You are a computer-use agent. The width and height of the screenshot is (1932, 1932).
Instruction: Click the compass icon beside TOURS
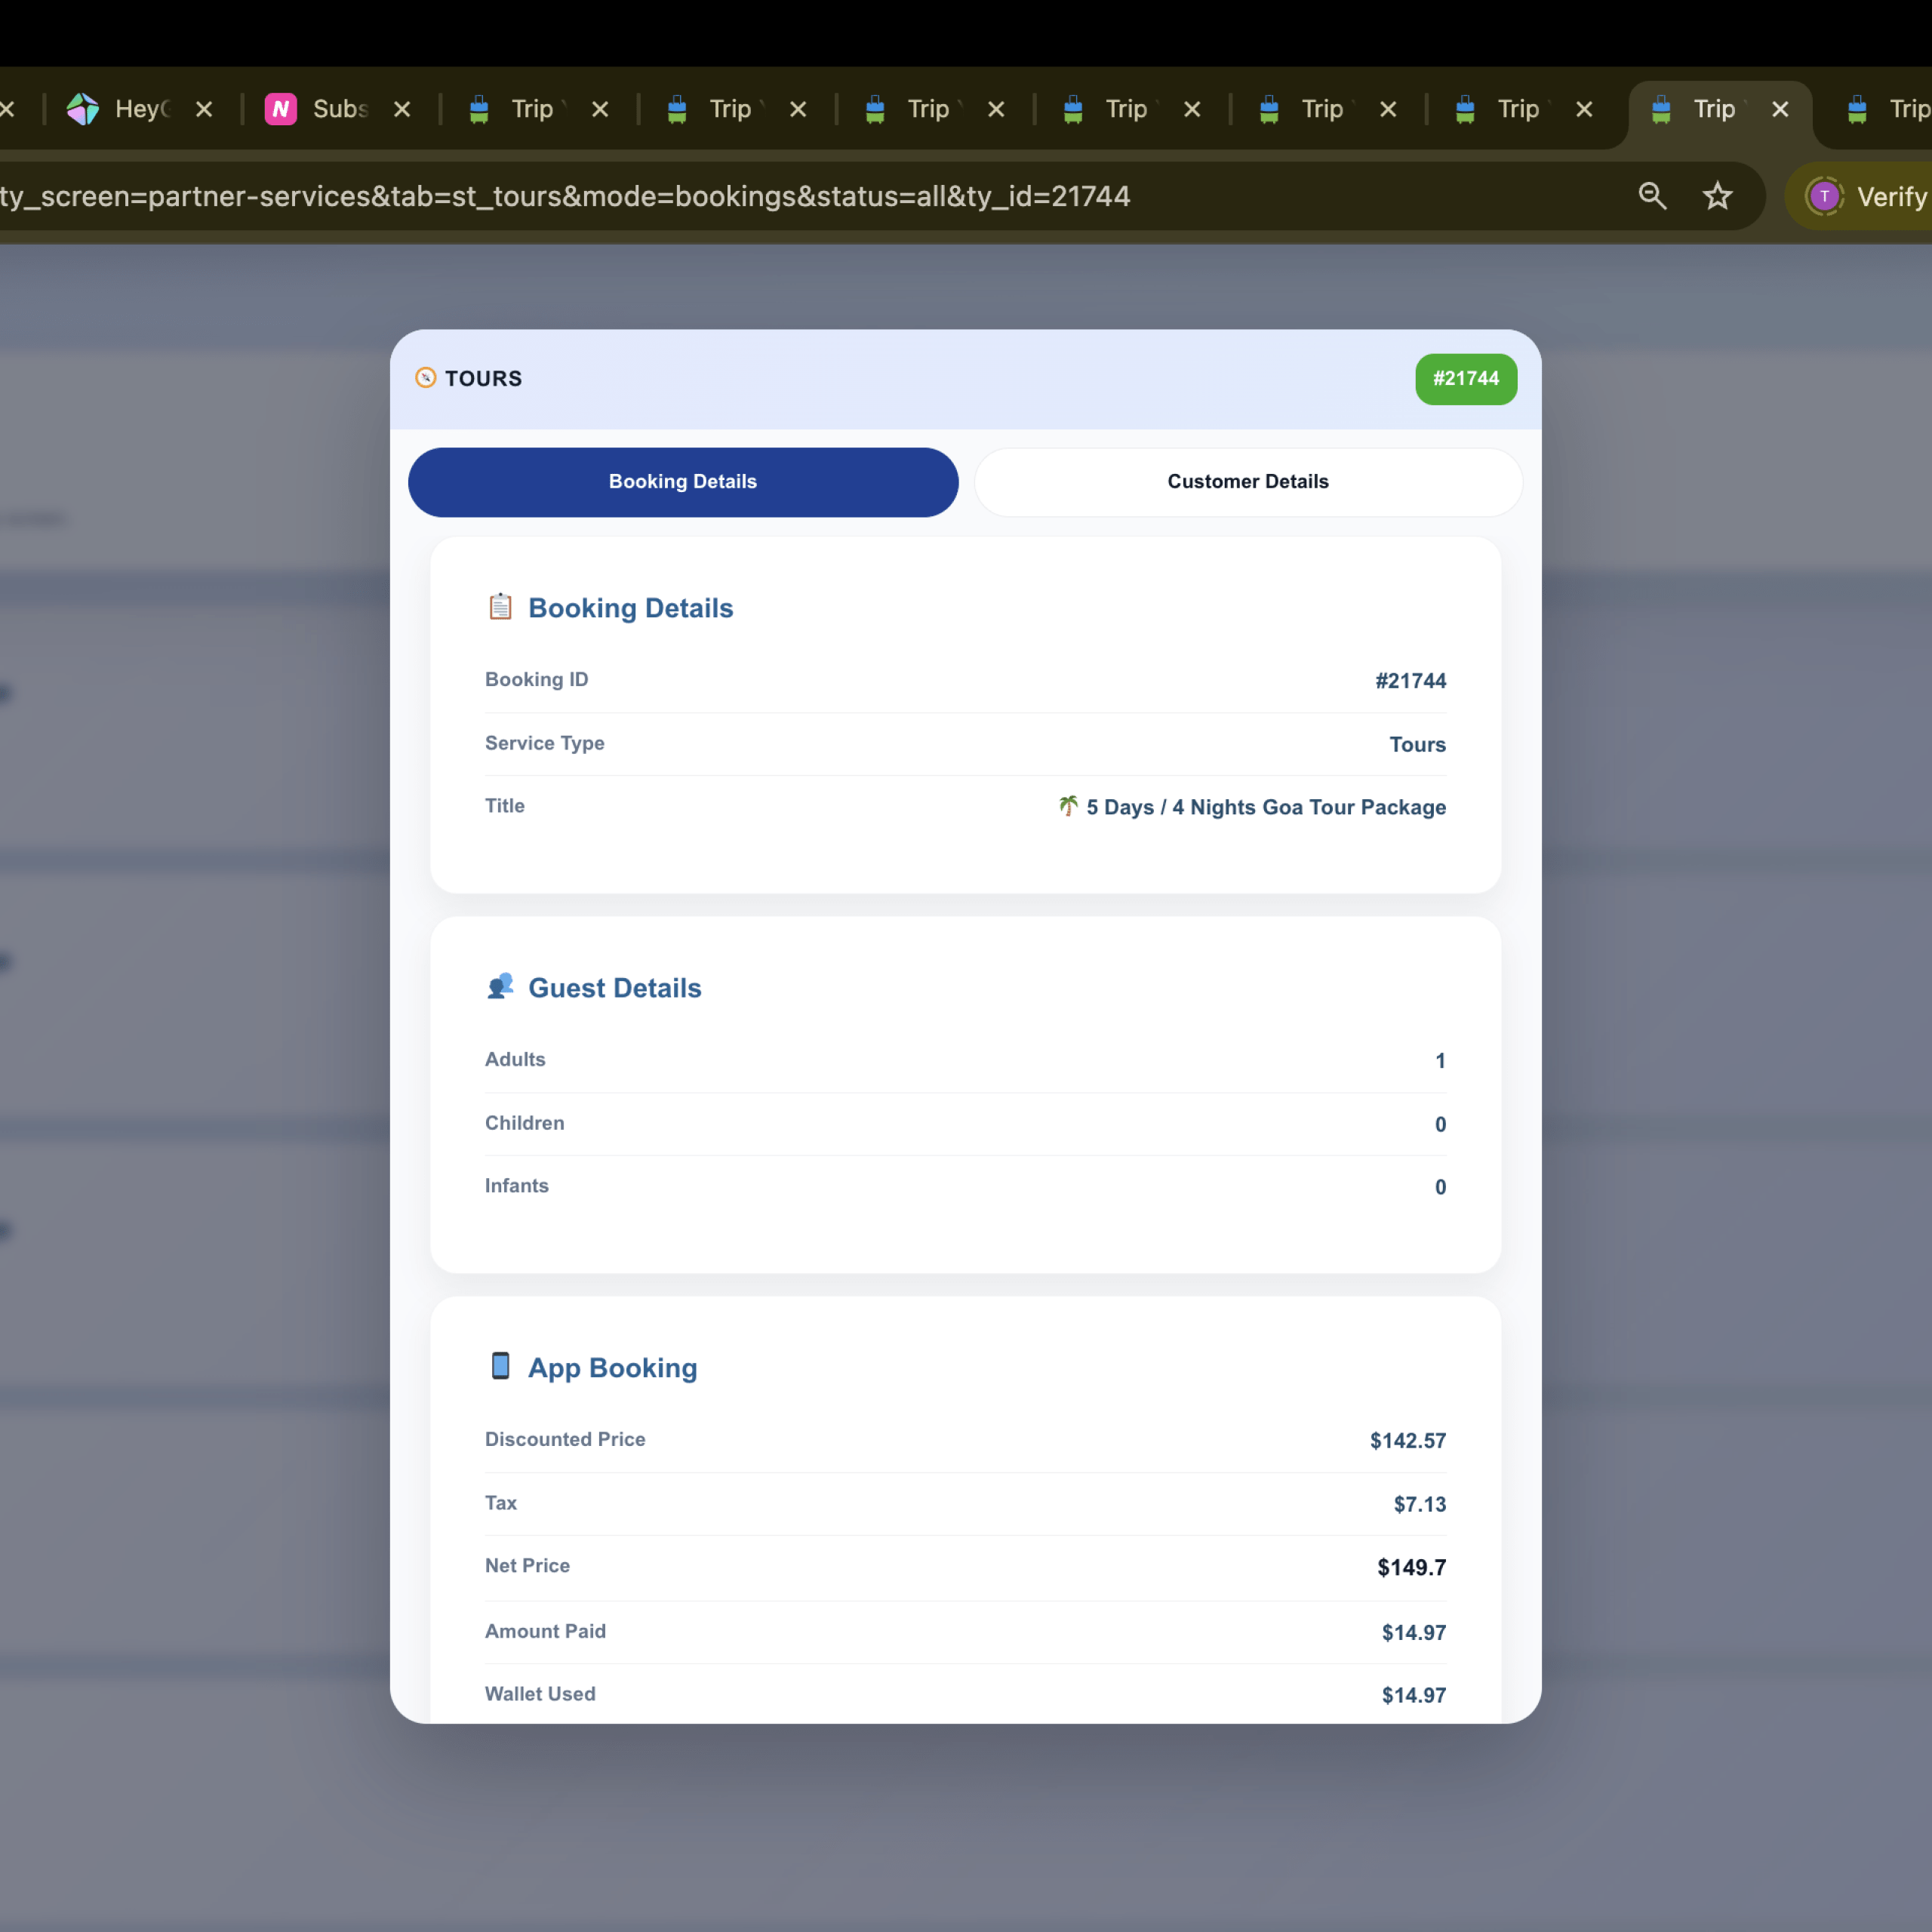pos(426,378)
